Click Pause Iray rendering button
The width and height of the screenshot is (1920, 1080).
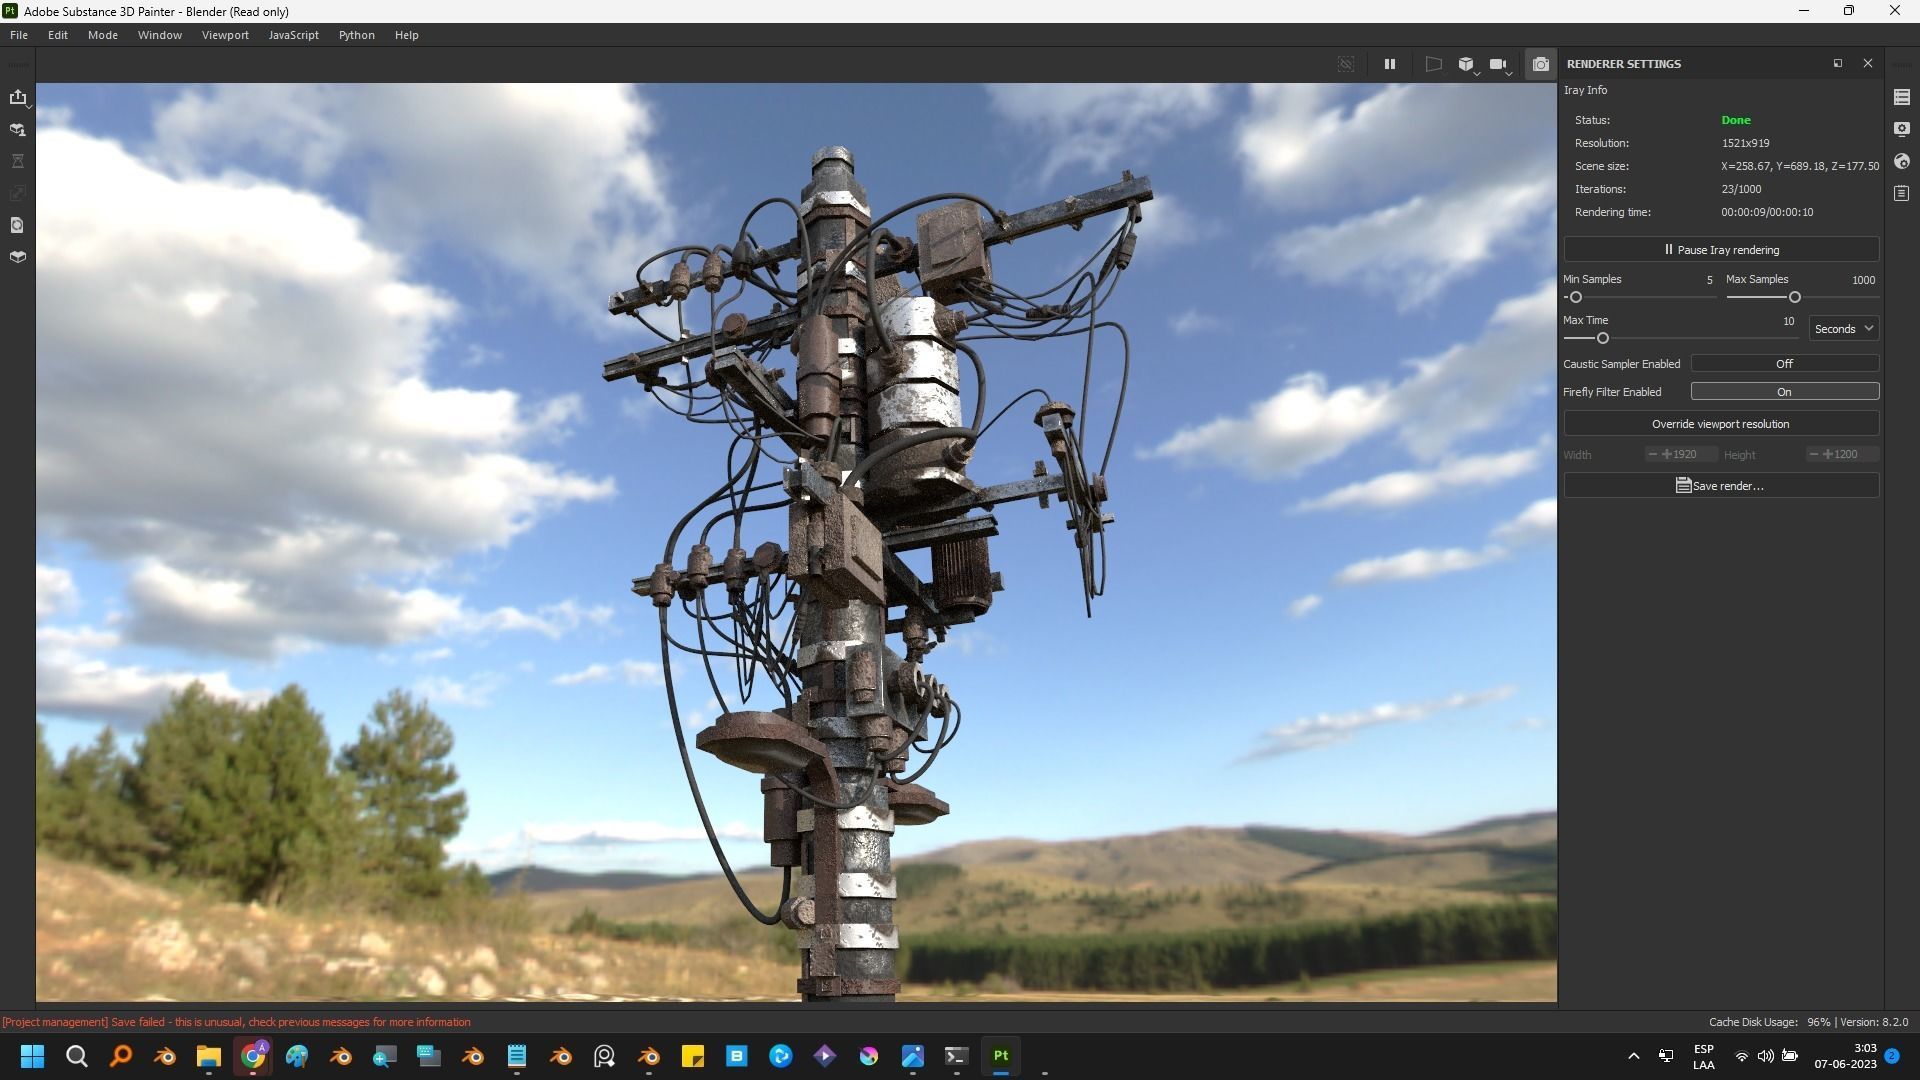point(1720,250)
